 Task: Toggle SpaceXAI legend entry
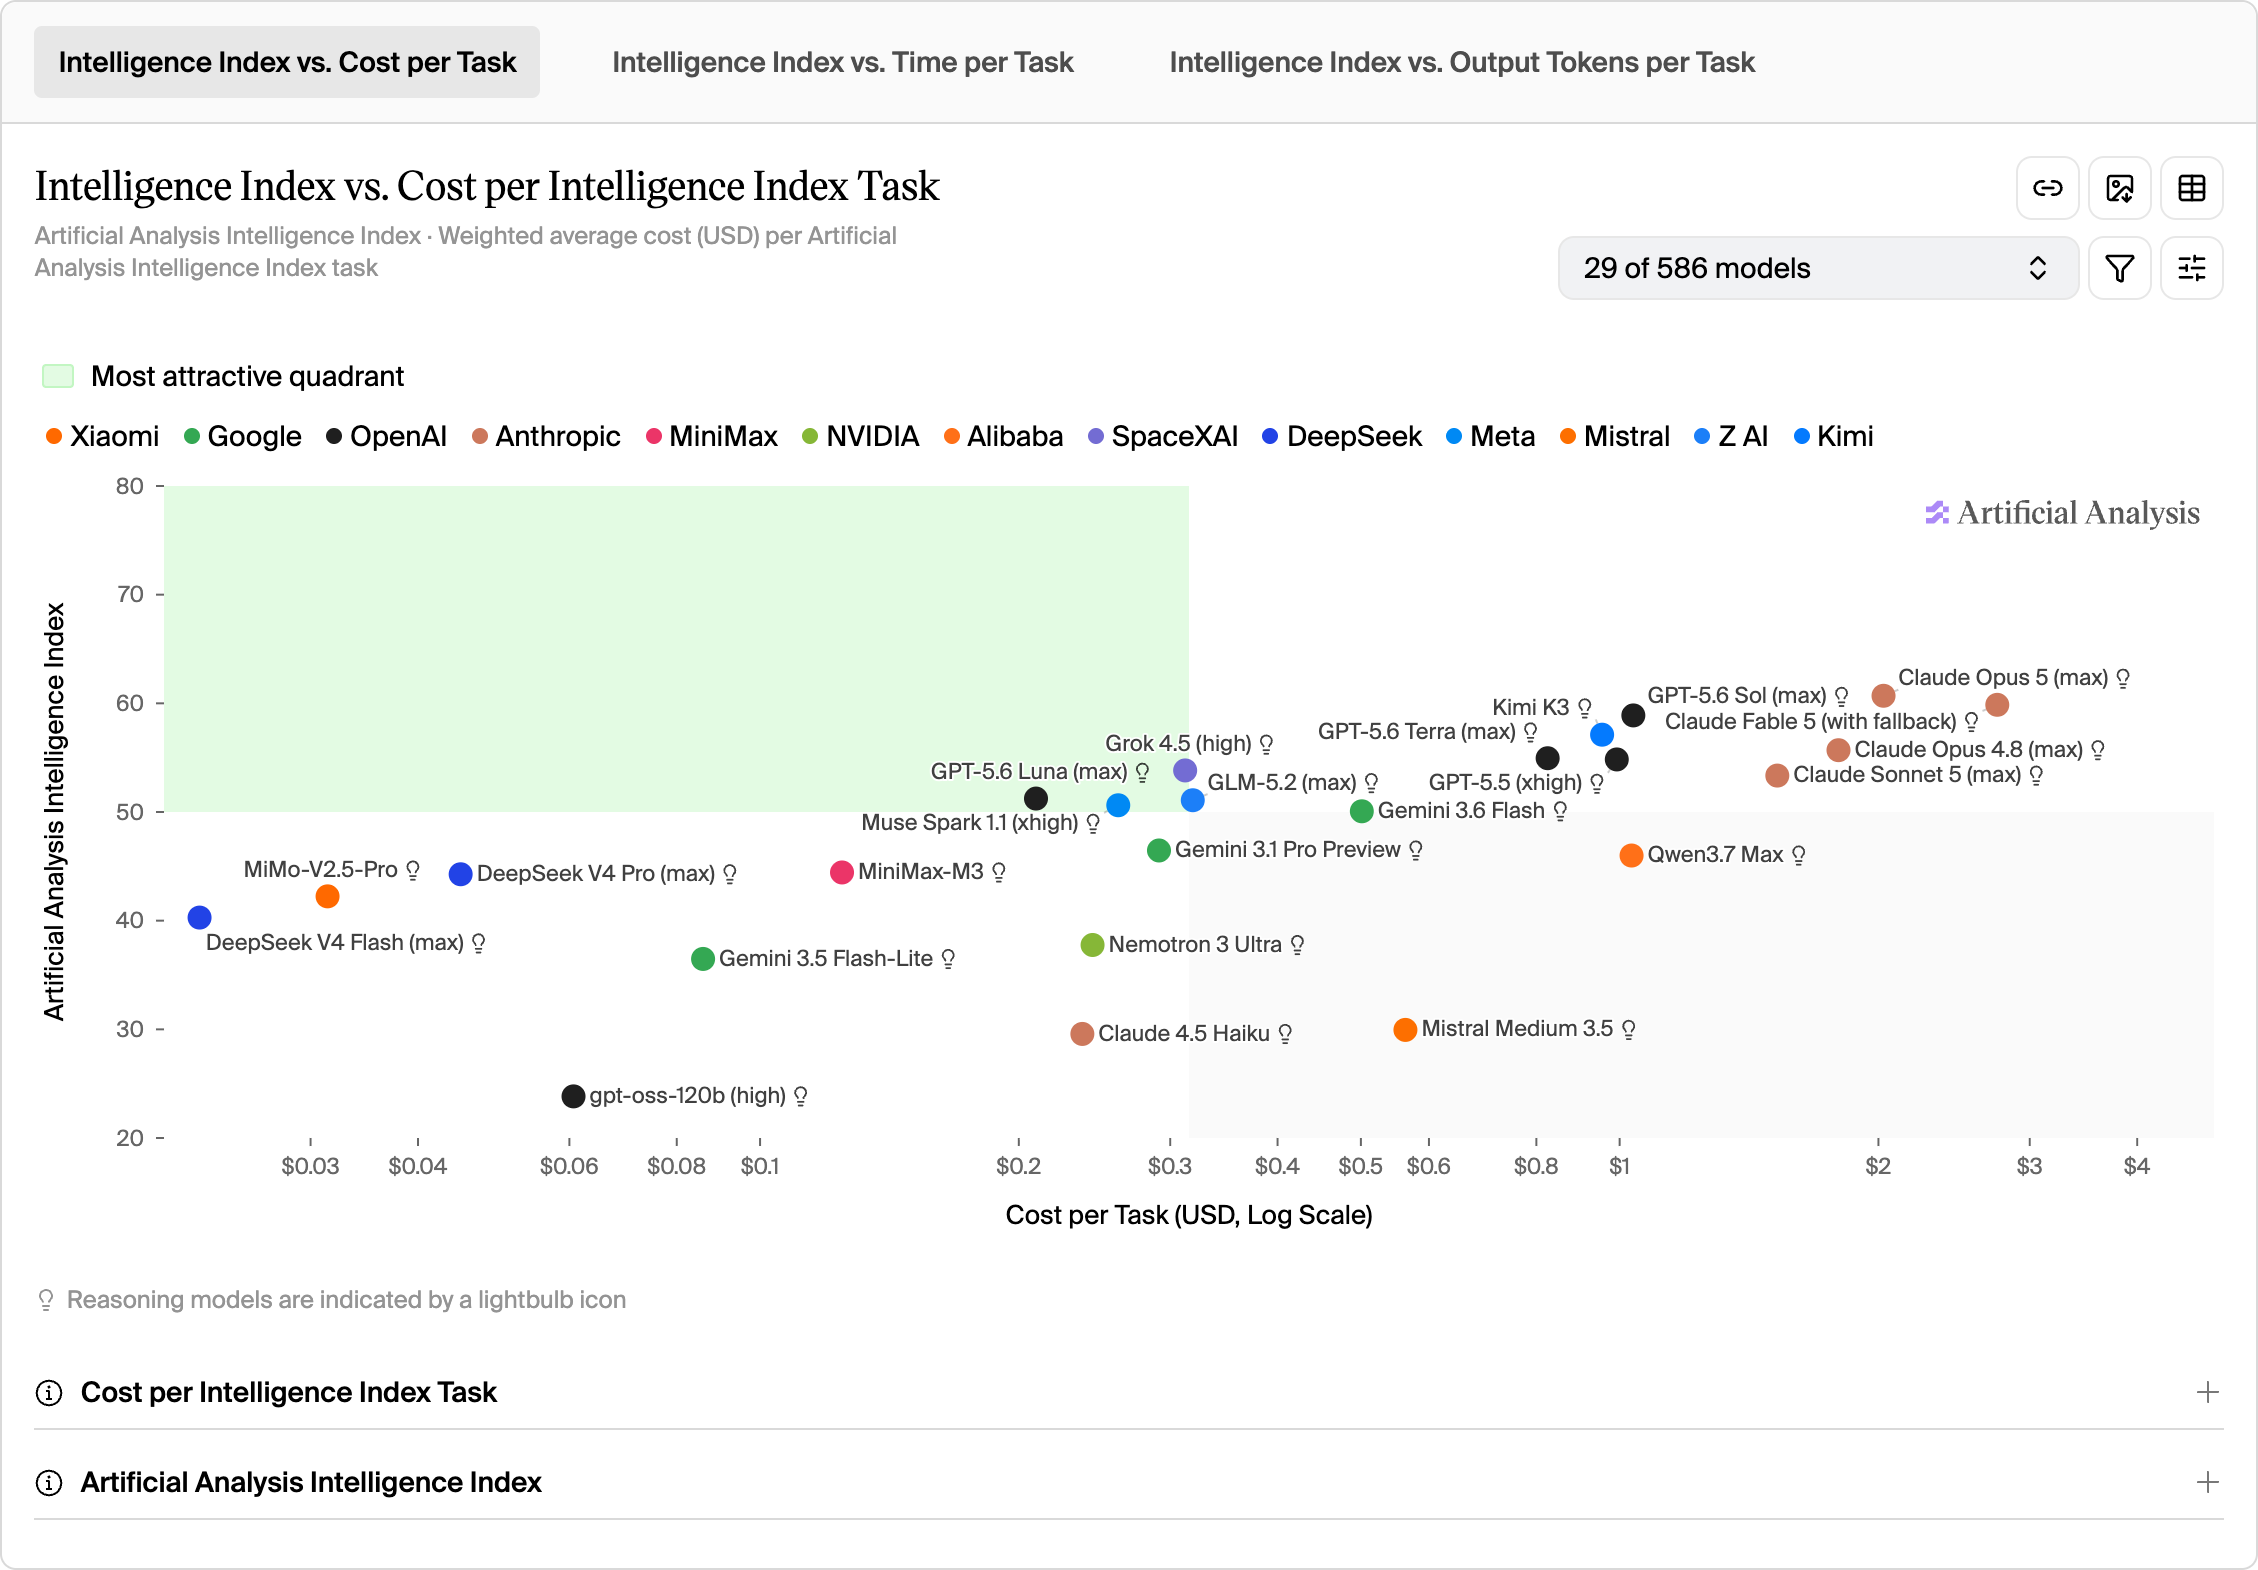click(1163, 436)
